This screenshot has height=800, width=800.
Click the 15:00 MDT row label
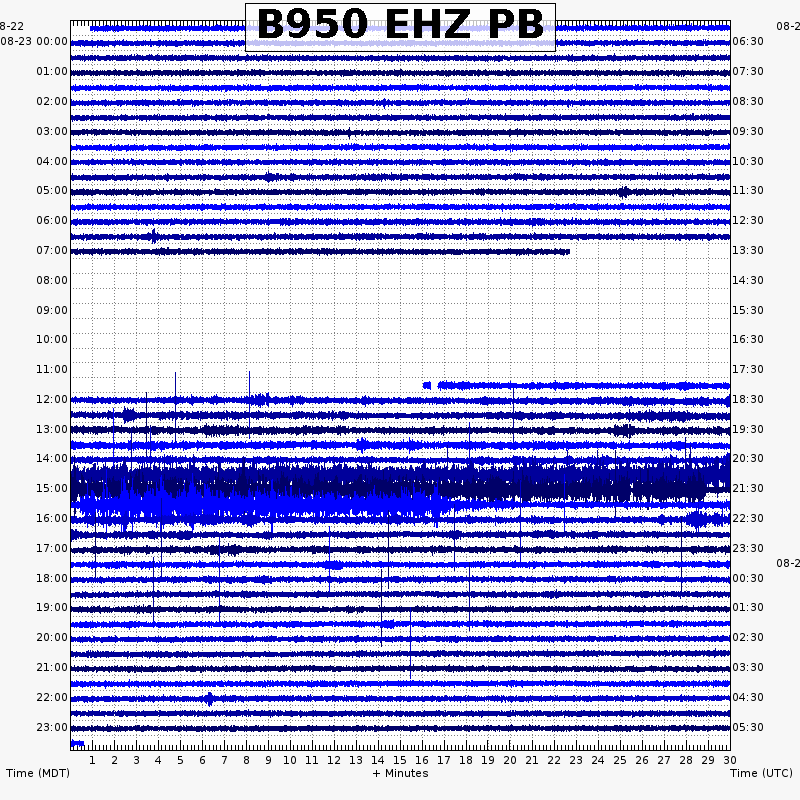click(52, 488)
